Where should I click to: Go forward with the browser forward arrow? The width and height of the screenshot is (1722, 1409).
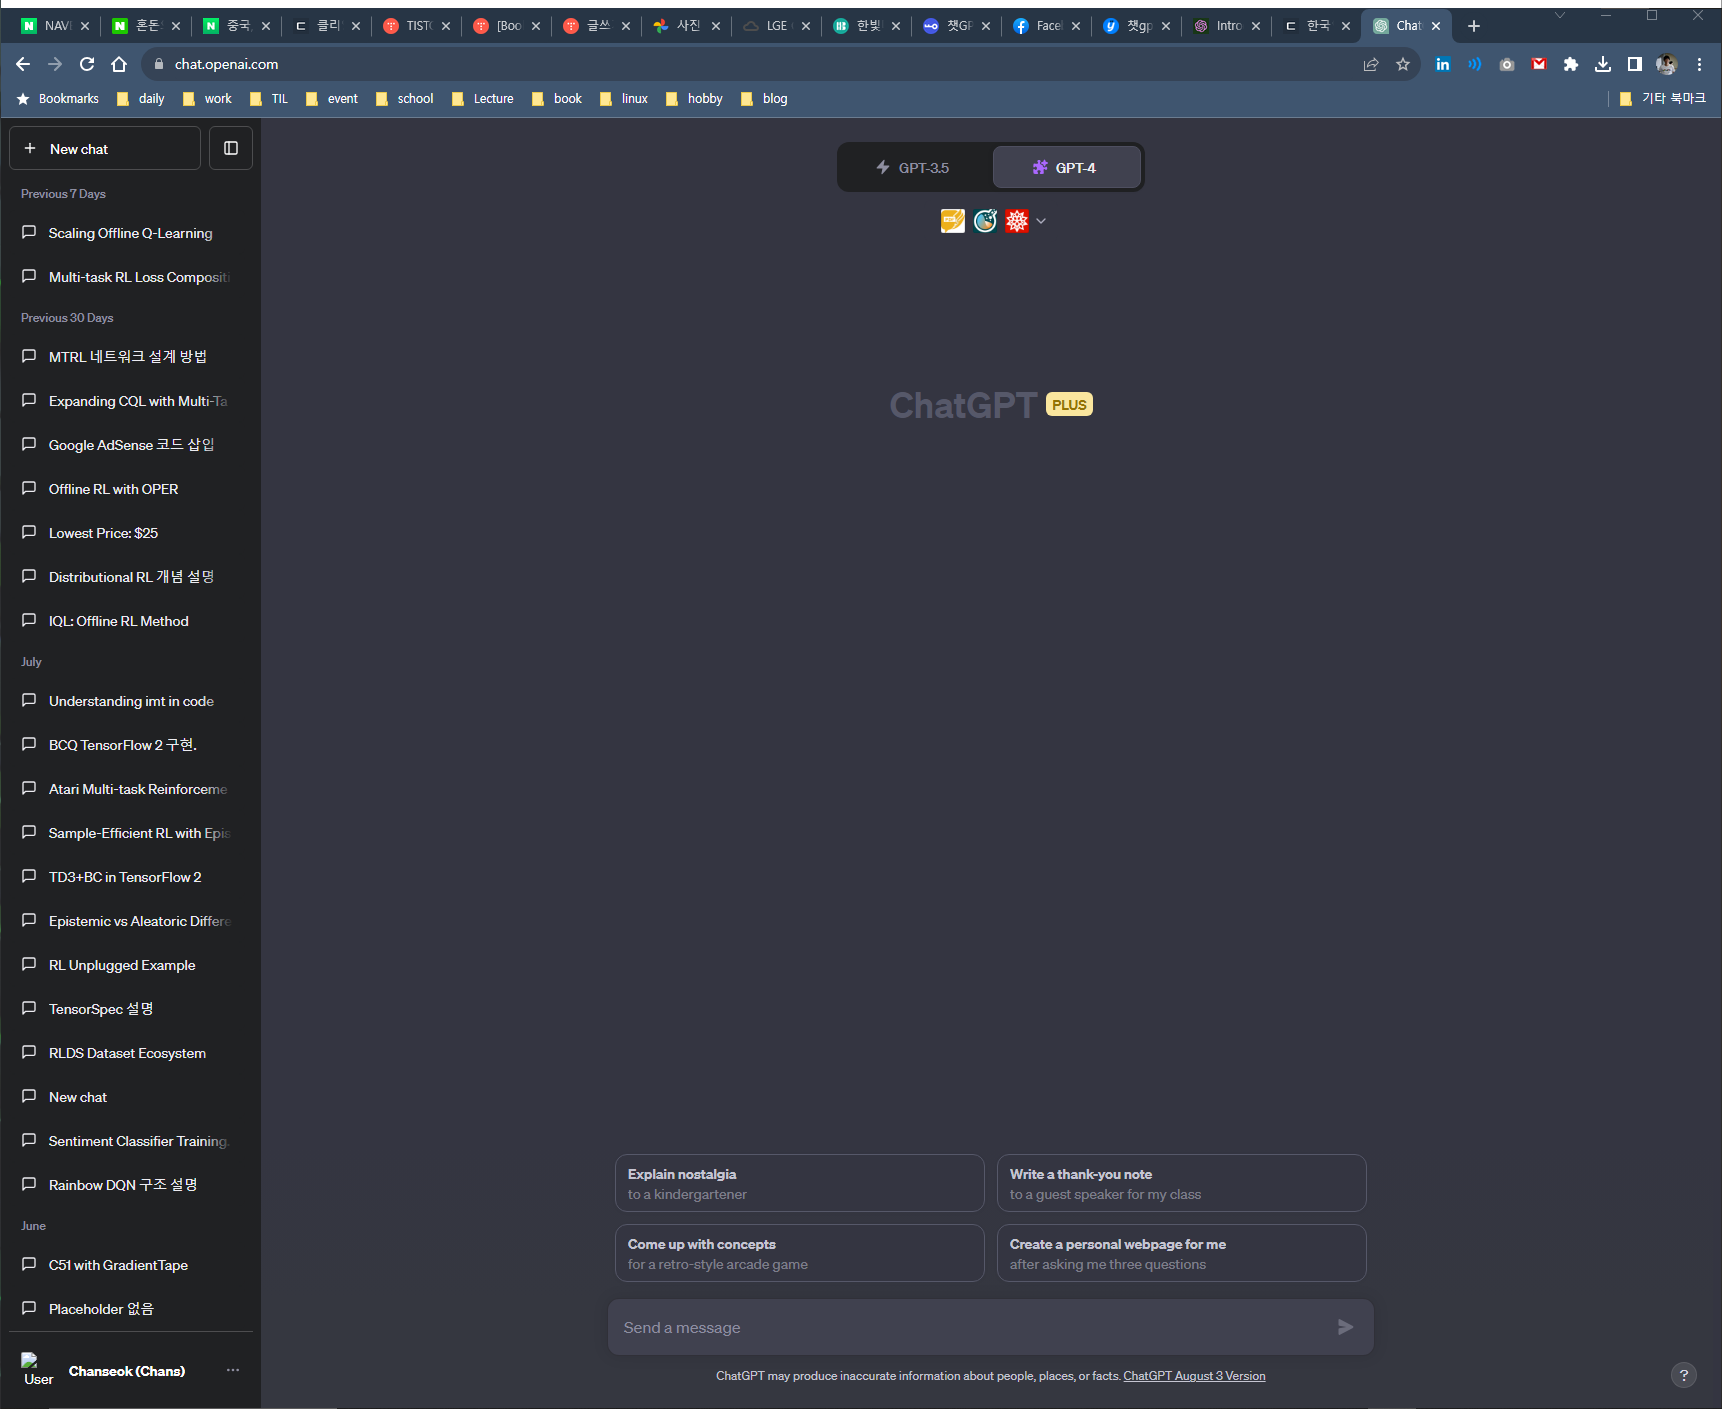click(55, 64)
